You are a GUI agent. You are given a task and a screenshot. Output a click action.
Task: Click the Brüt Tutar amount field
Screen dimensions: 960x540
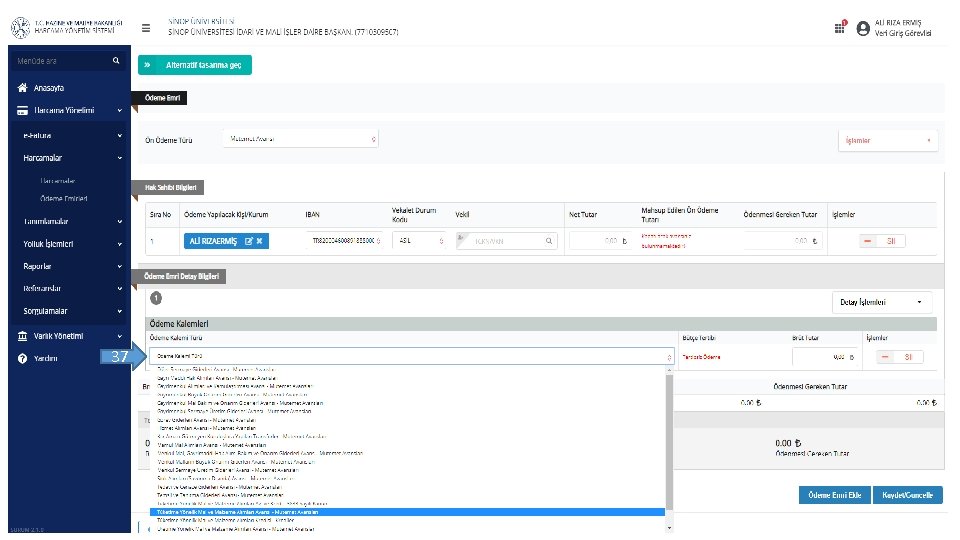pos(825,357)
